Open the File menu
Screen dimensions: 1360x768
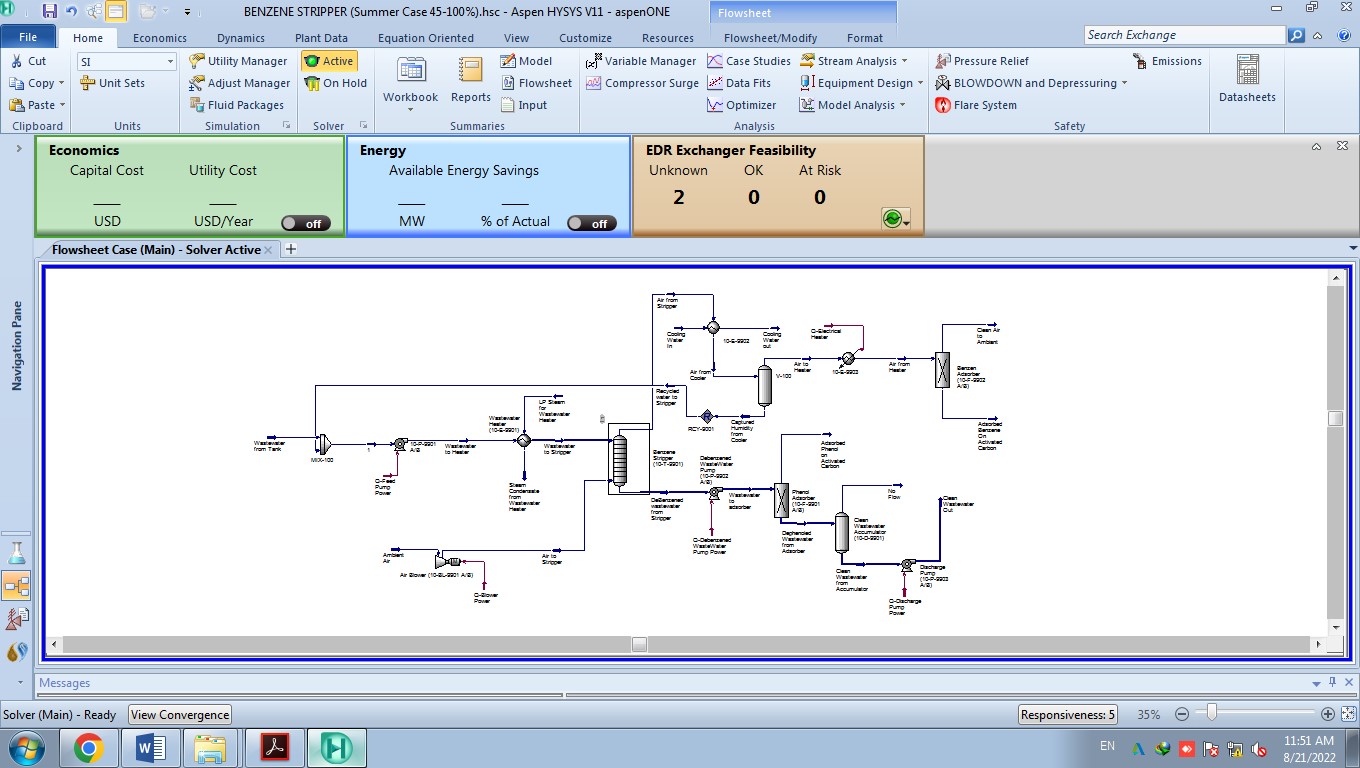coord(28,38)
